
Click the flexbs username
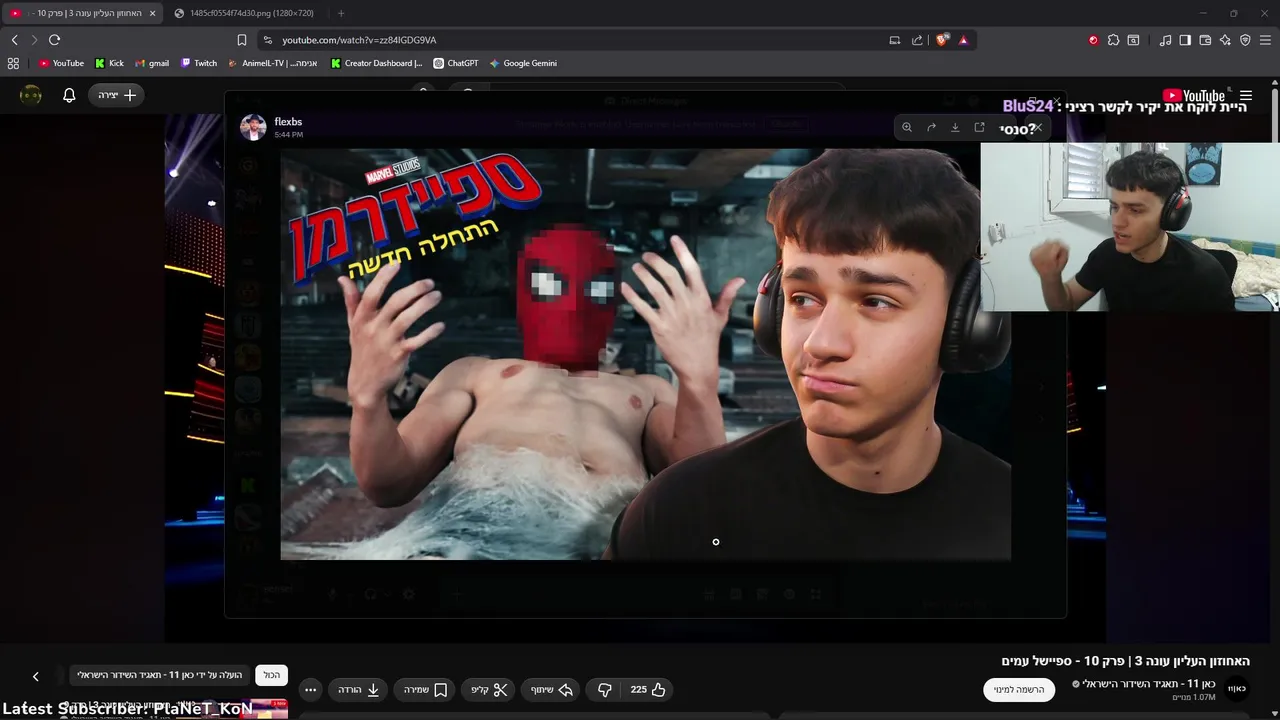click(288, 122)
